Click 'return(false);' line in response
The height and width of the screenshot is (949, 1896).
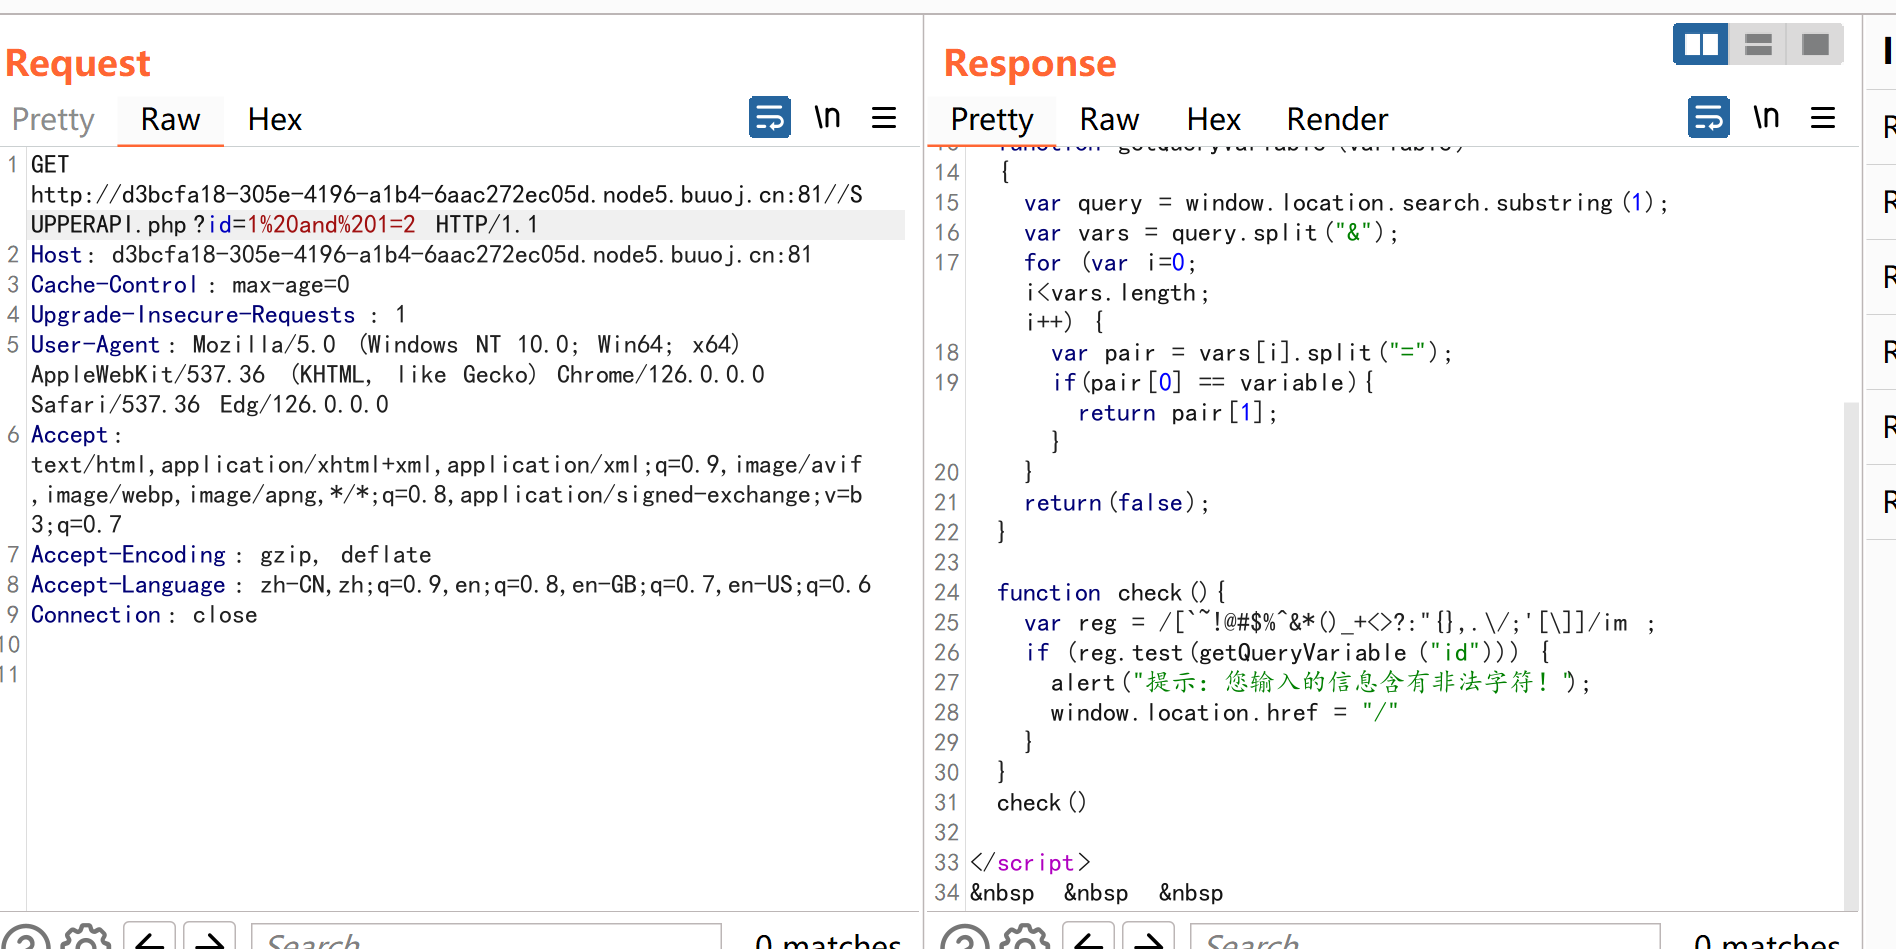[1116, 503]
